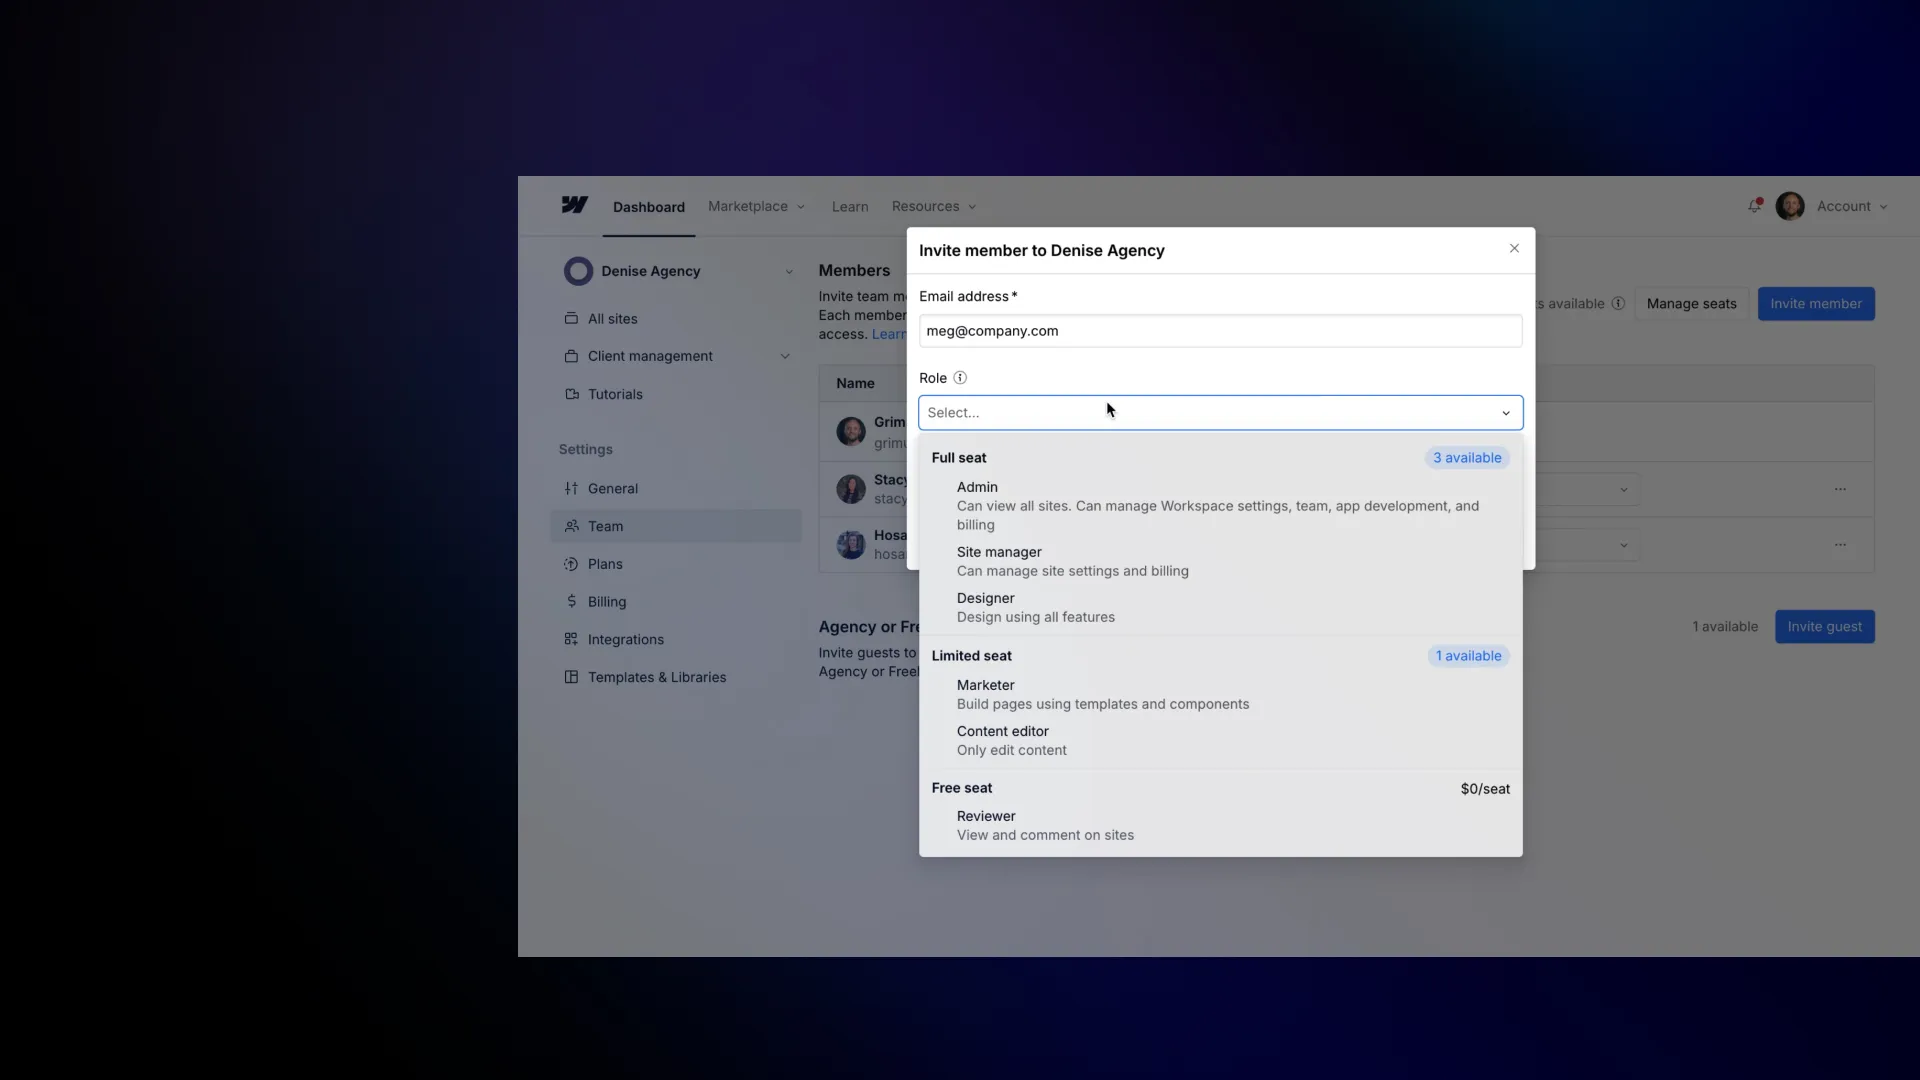Image resolution: width=1920 pixels, height=1080 pixels.
Task: Open three-dot menu for Stacy row
Action: [x=1840, y=489]
